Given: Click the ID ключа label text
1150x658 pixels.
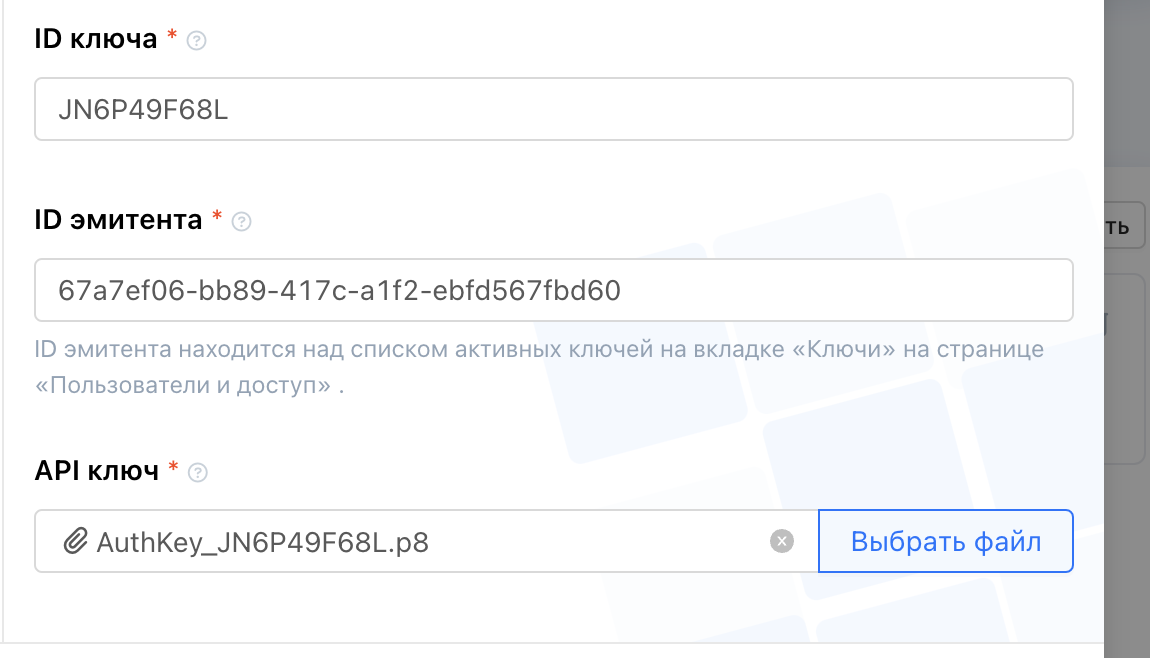Looking at the screenshot, I should click(x=96, y=39).
